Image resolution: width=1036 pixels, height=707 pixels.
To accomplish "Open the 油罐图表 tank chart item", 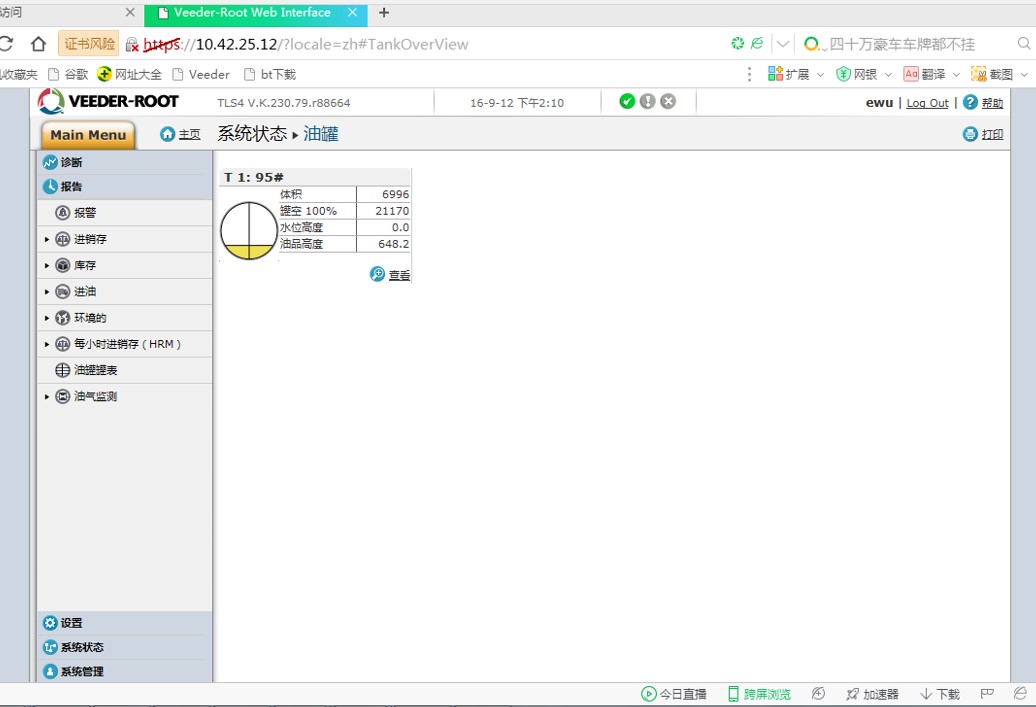I will coord(95,370).
